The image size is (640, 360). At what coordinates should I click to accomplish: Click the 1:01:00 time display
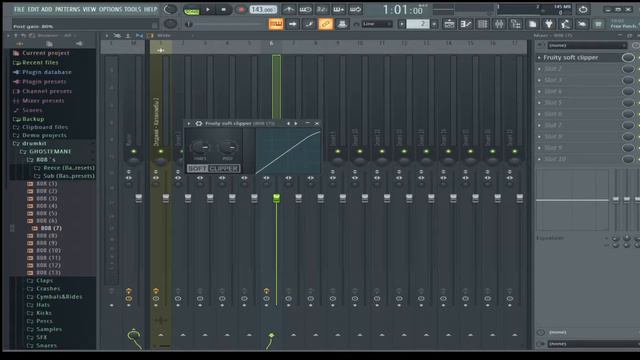403,9
